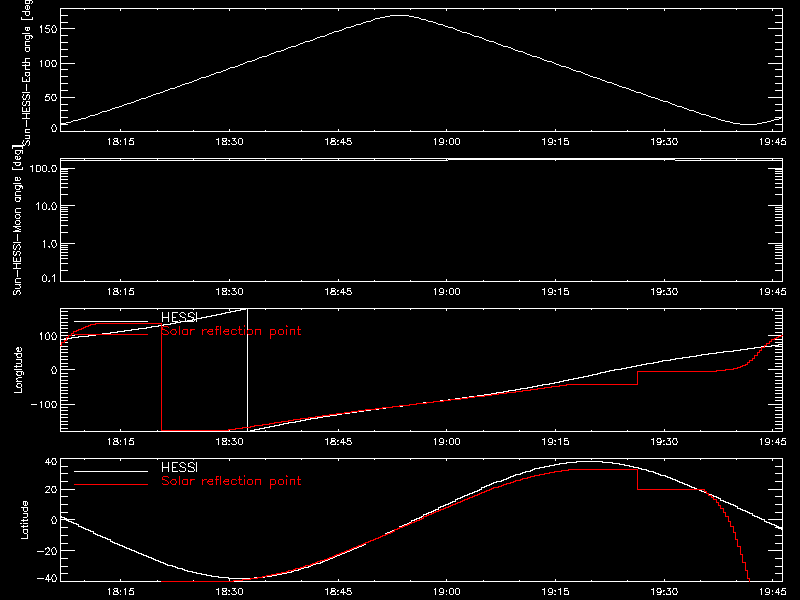
Task: Click 19:00 under the Longitude plot
Action: 446,442
